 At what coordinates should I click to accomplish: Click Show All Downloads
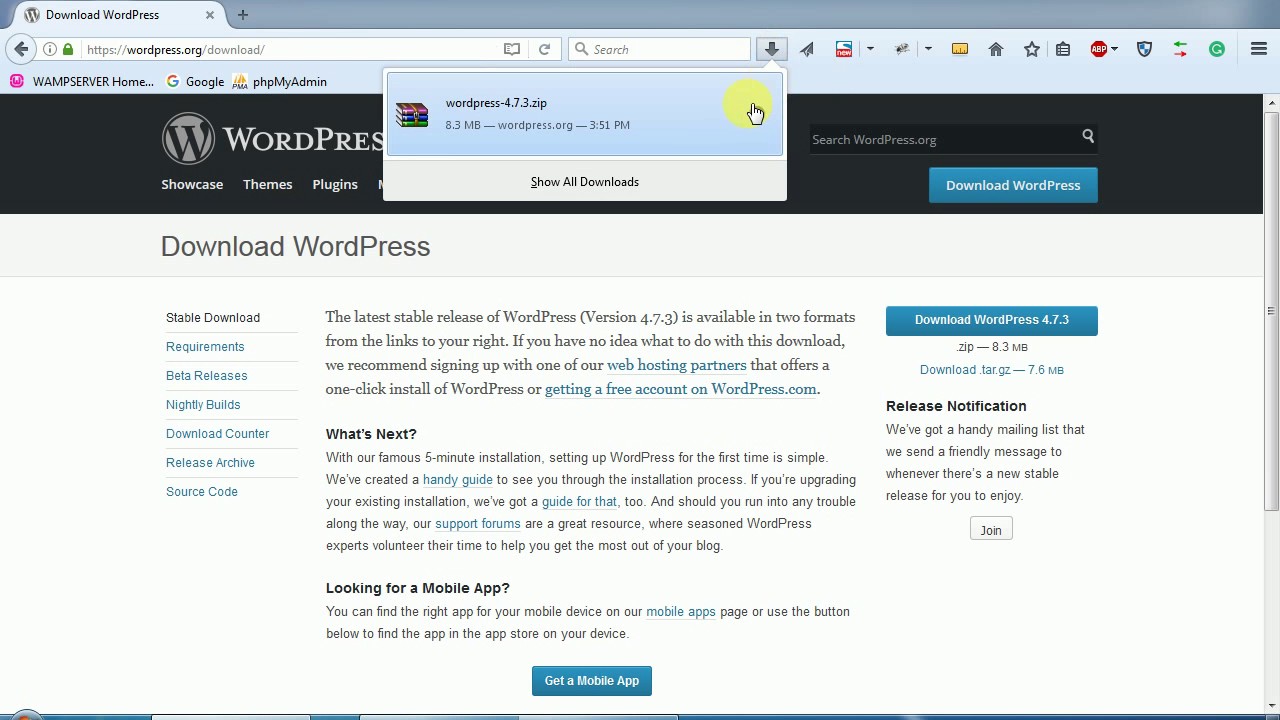(x=584, y=182)
